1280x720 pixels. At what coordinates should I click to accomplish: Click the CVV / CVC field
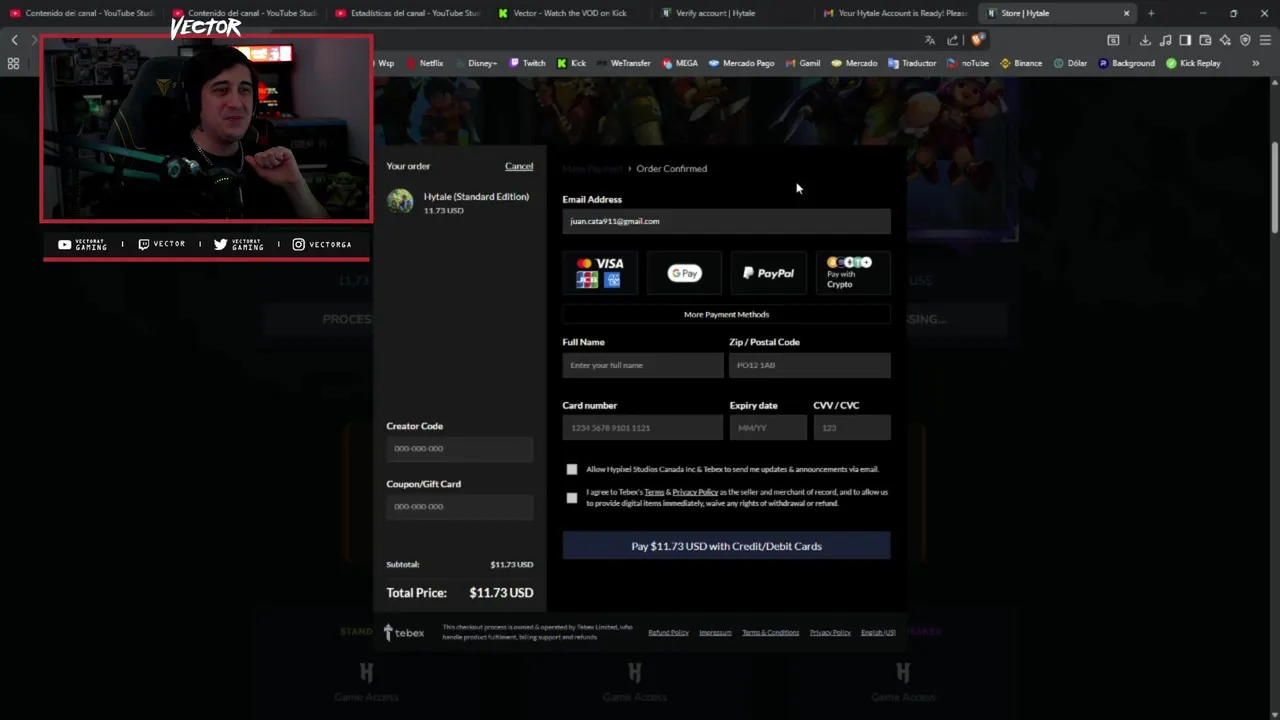tap(851, 428)
